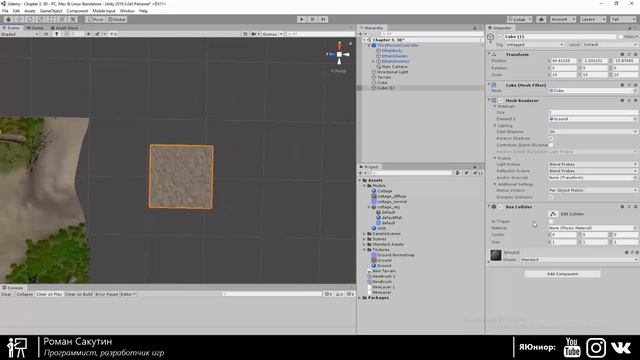Expand the Packages folder
This screenshot has height=360, width=640.
coord(360,298)
